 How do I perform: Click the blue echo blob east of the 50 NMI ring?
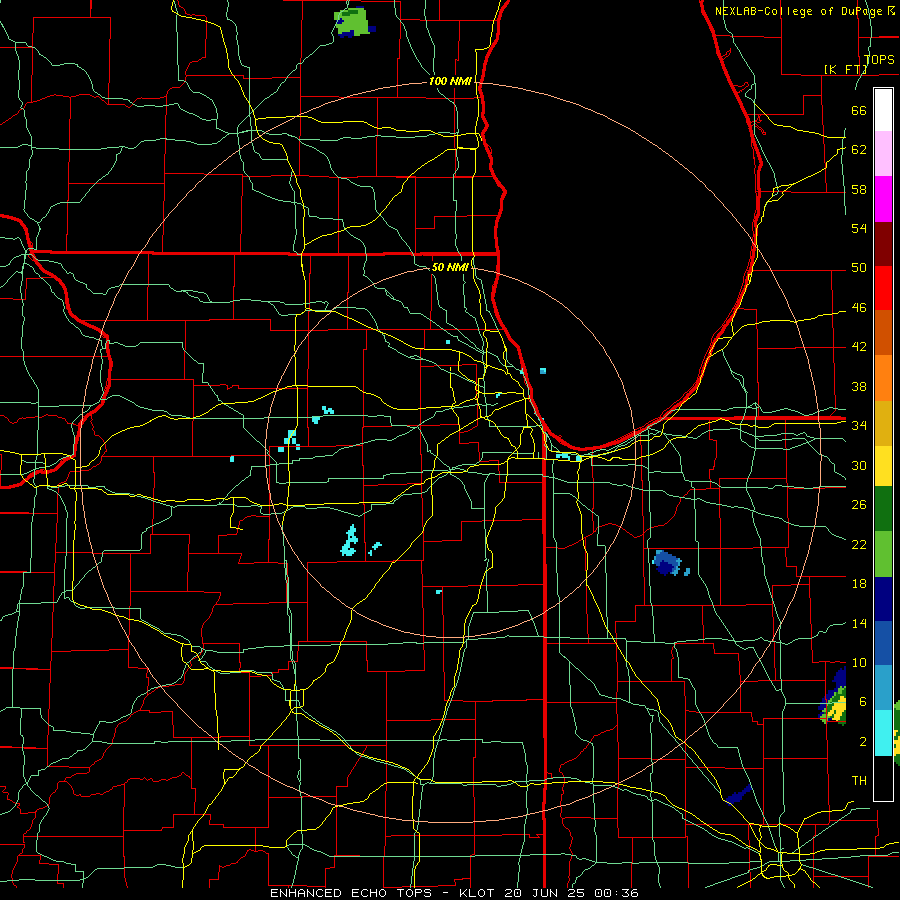(669, 562)
